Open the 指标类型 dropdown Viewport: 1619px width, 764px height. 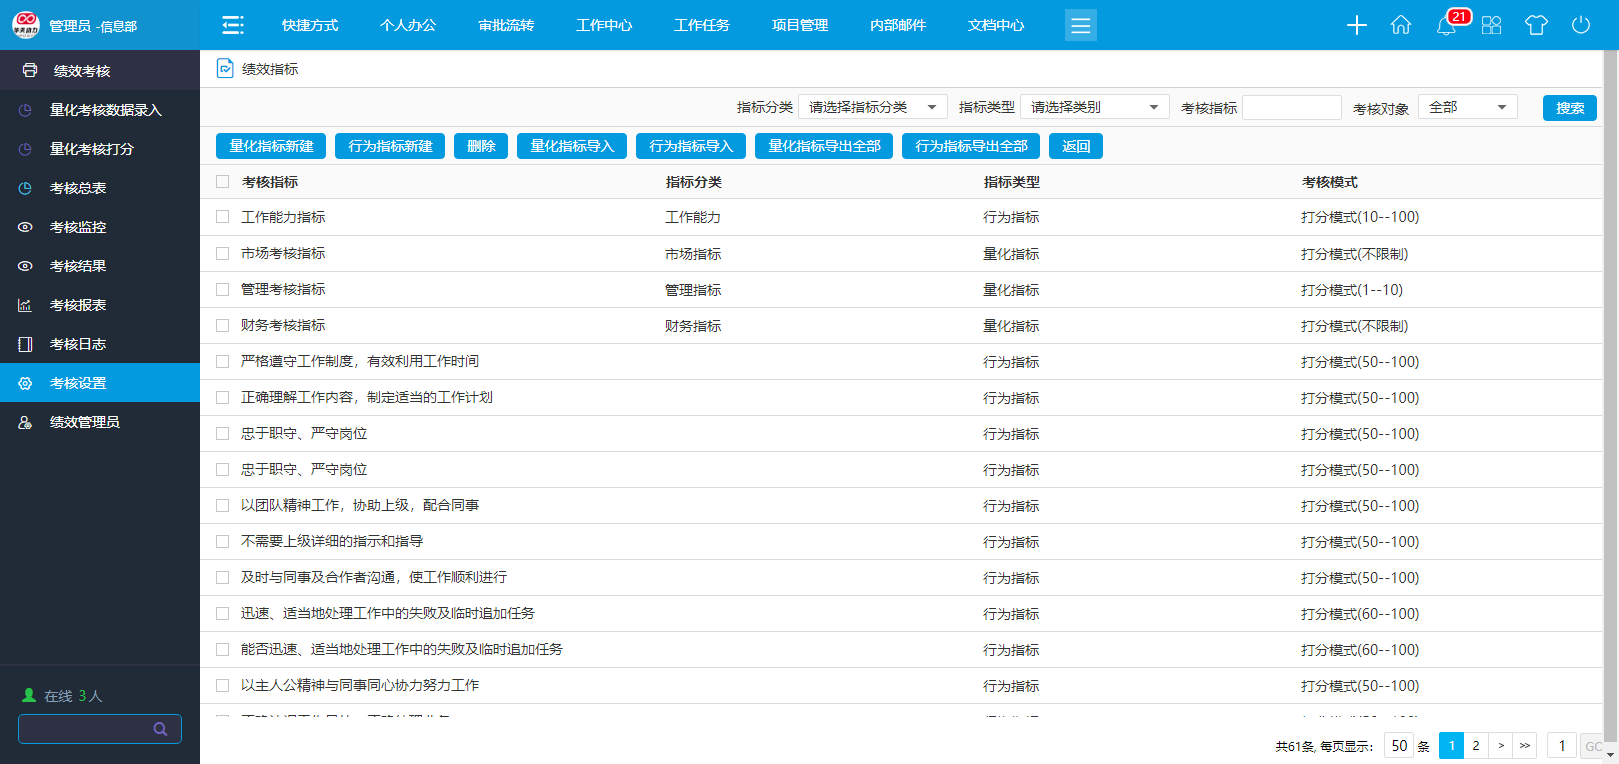click(x=1094, y=107)
